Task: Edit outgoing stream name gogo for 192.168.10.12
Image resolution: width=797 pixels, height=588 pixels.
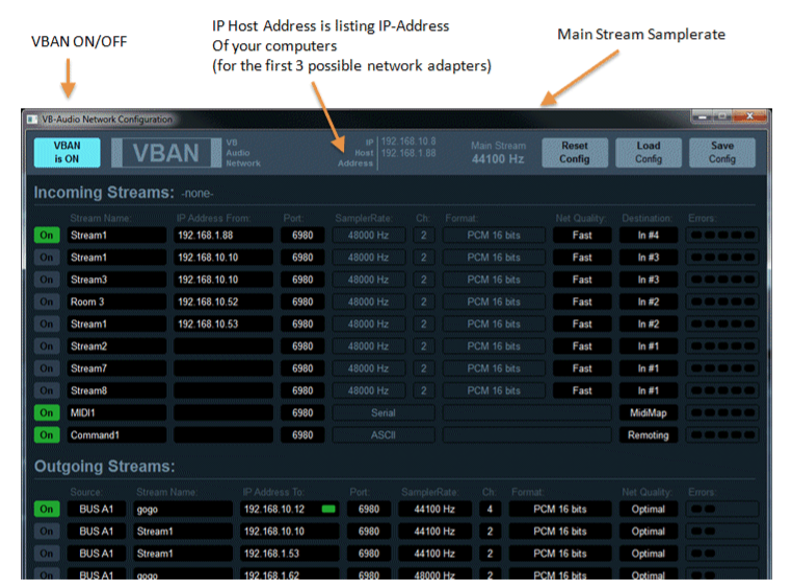Action: 183,509
